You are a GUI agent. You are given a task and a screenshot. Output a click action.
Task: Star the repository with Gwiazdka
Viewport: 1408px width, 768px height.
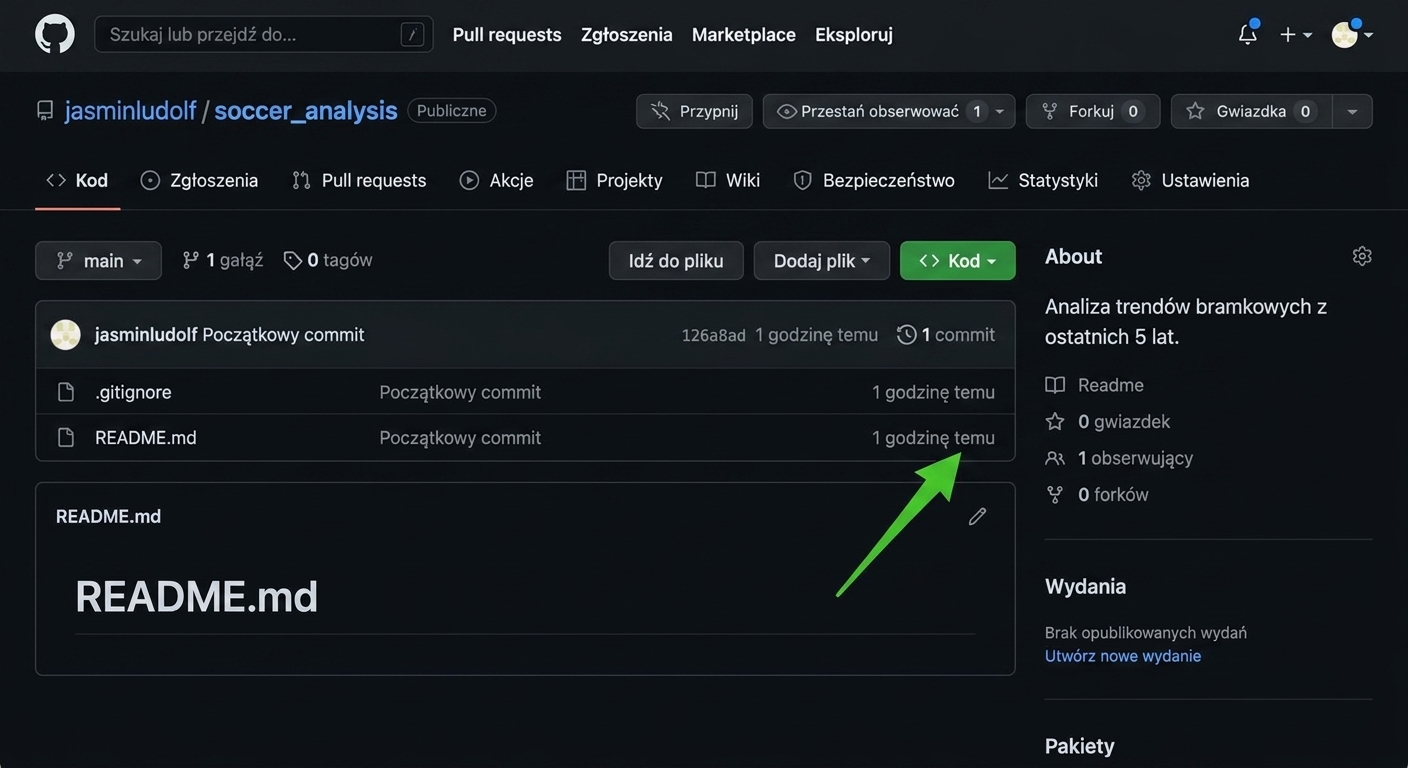tap(1251, 111)
